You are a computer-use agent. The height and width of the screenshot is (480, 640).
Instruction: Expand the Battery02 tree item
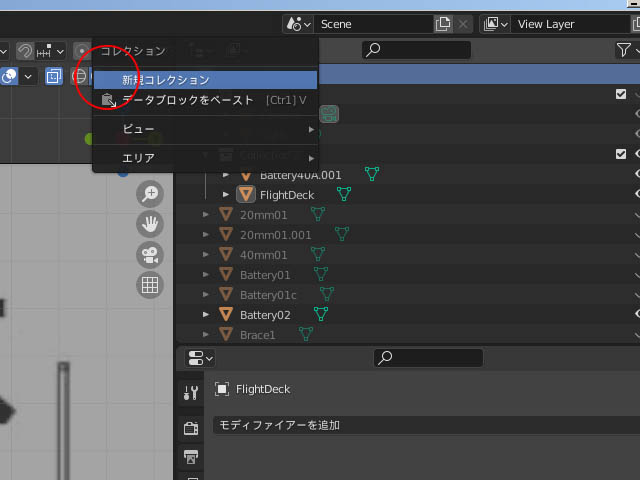(206, 315)
